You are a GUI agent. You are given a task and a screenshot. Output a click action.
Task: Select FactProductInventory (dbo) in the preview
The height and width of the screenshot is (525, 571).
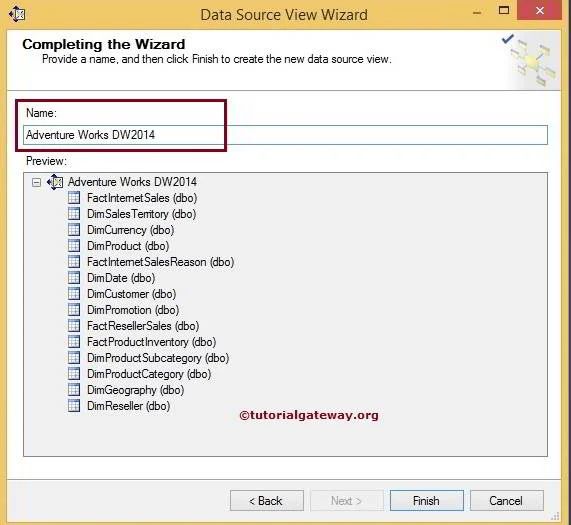[151, 342]
